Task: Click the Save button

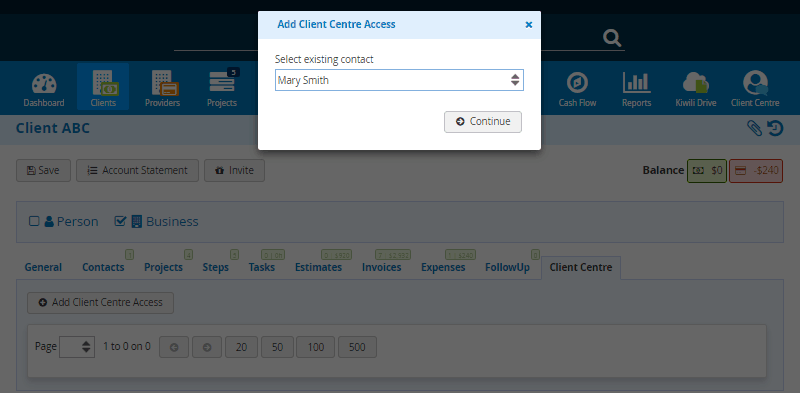Action: click(43, 170)
